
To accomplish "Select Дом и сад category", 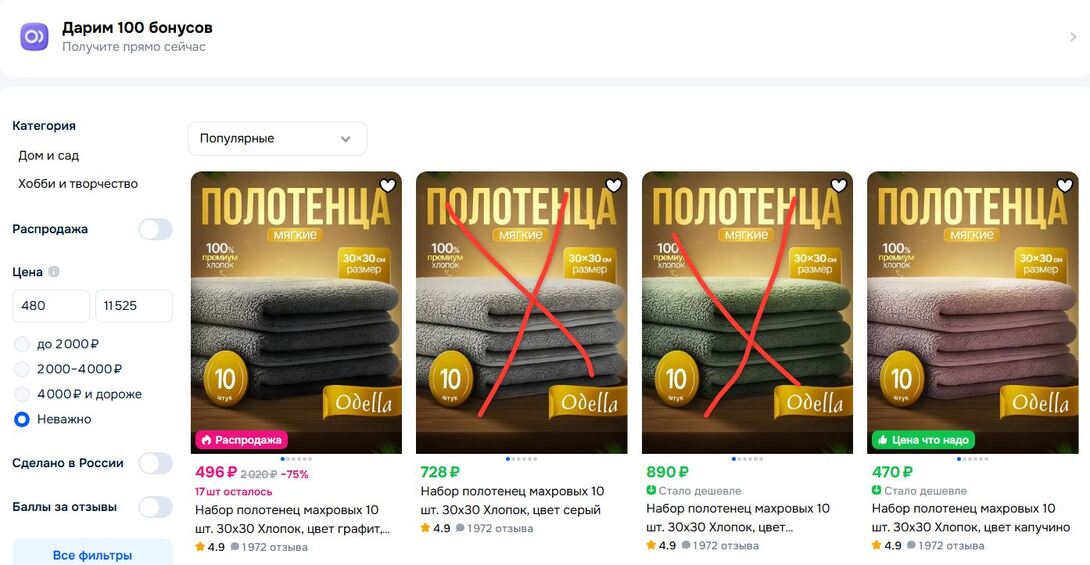I will [49, 156].
